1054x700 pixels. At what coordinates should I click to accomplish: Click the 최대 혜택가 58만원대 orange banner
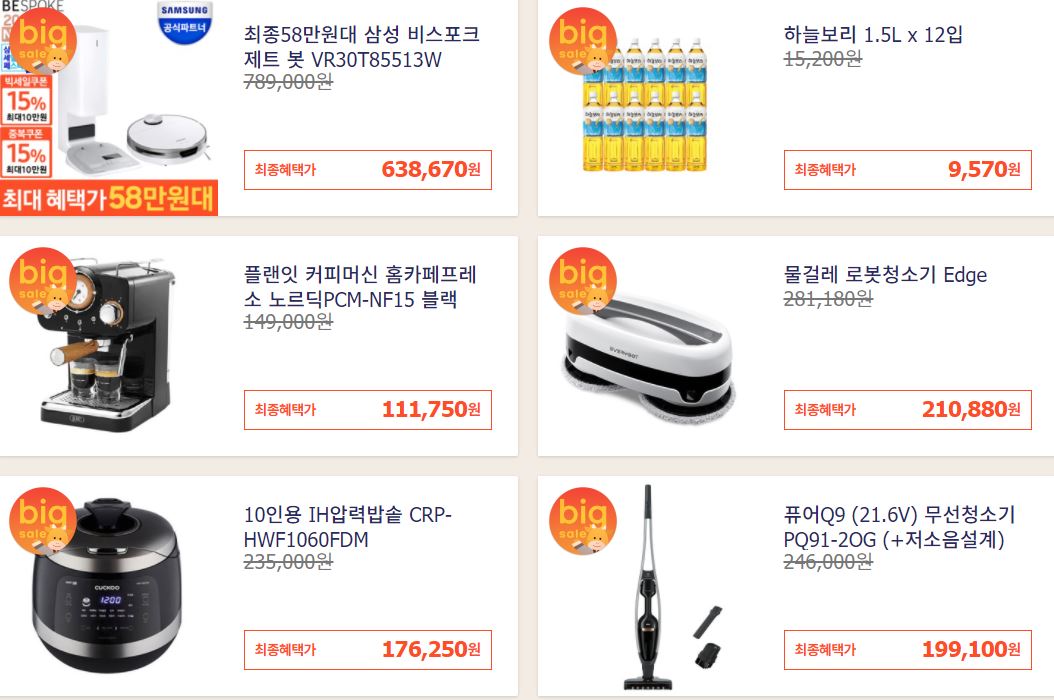[x=109, y=198]
